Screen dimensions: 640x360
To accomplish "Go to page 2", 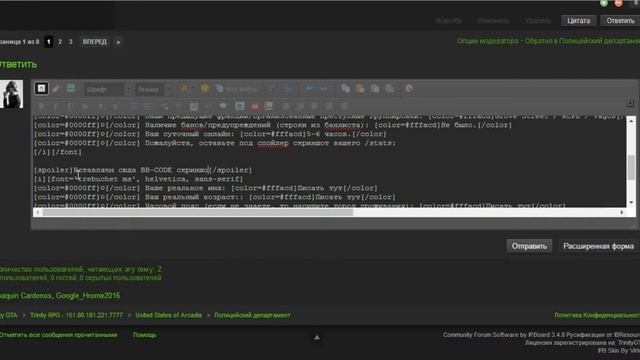I will [60, 42].
